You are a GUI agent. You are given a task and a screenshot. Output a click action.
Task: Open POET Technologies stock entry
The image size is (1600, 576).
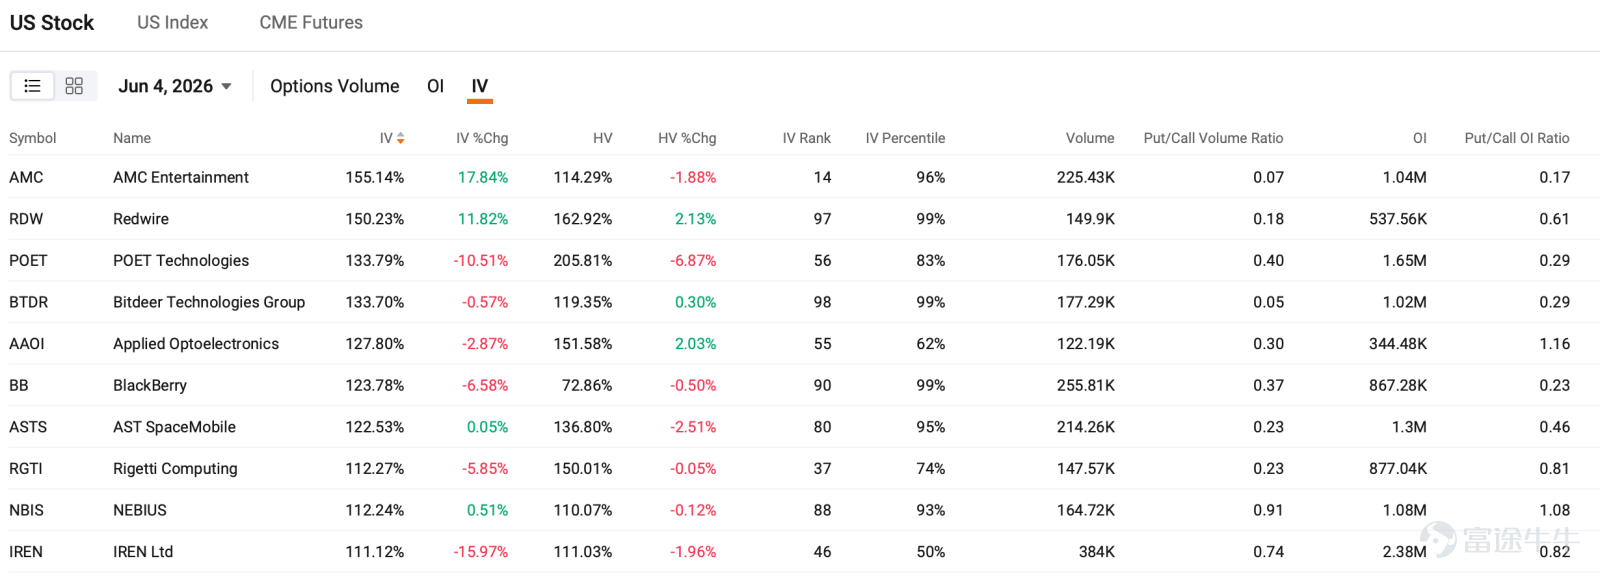tap(800, 260)
